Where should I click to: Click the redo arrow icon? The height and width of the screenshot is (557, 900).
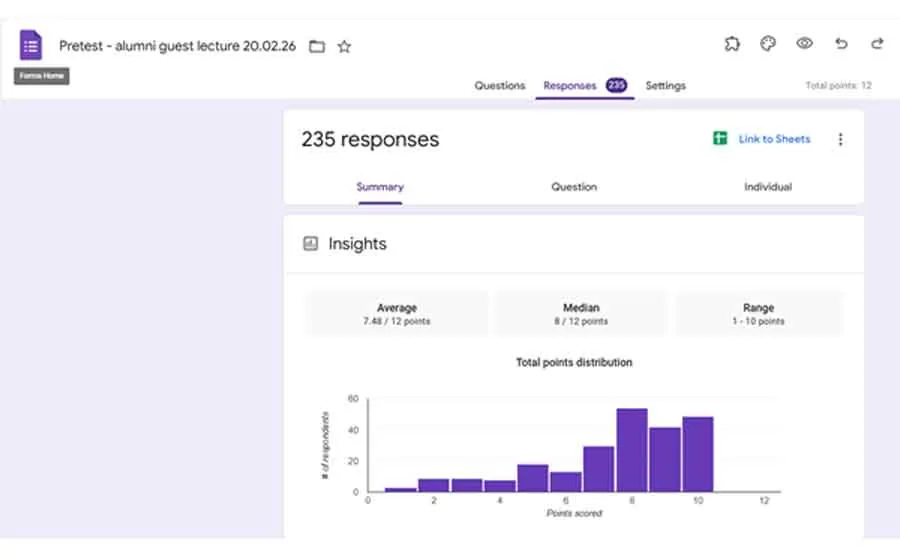tap(877, 44)
